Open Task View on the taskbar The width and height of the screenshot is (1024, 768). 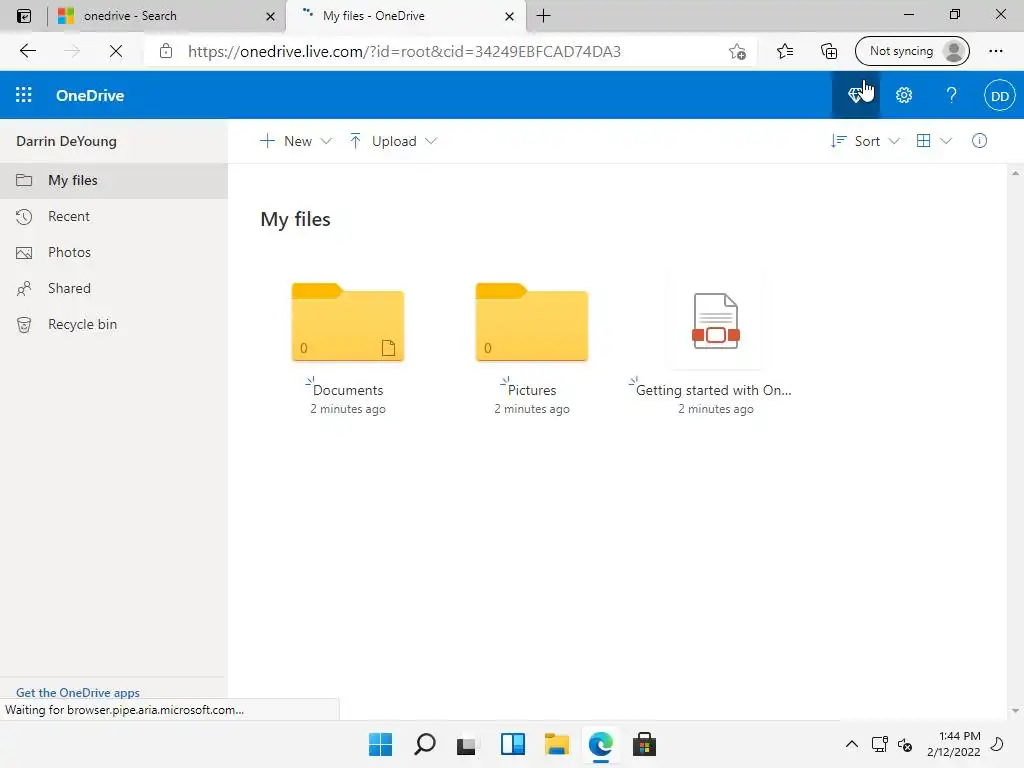pos(467,744)
